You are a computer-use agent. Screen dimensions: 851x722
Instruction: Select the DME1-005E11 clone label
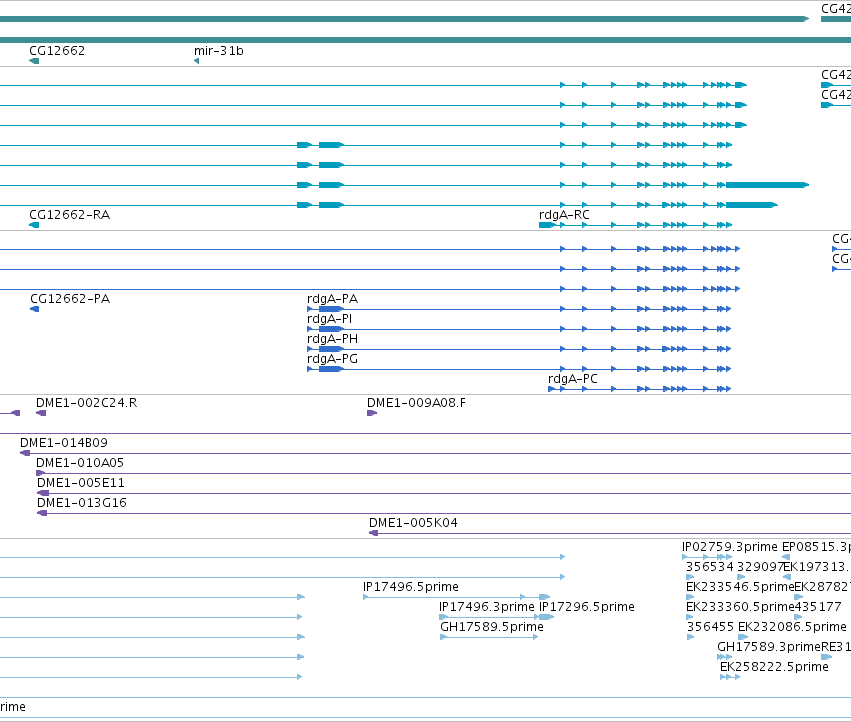tap(80, 483)
